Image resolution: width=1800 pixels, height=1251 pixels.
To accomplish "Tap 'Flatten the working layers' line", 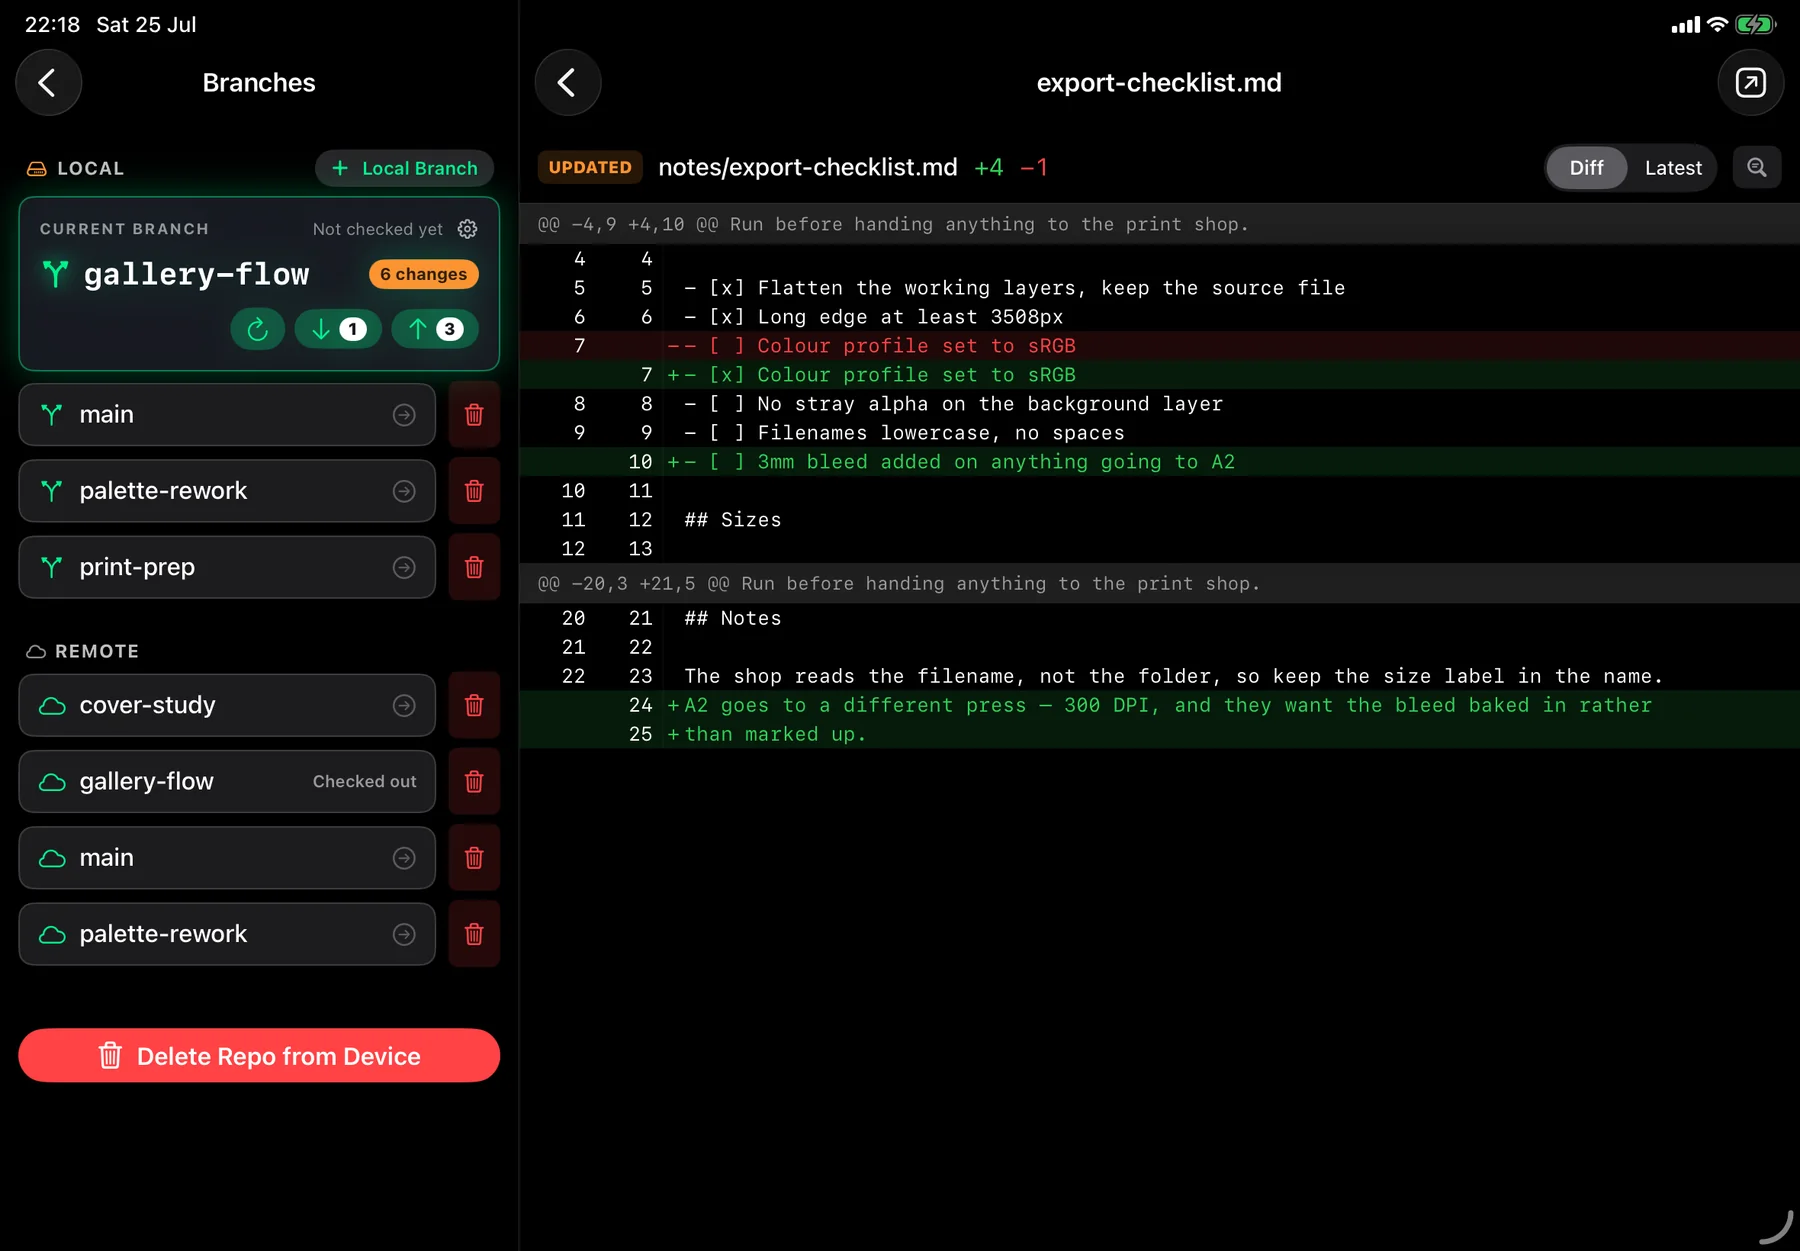I will click(1160, 288).
